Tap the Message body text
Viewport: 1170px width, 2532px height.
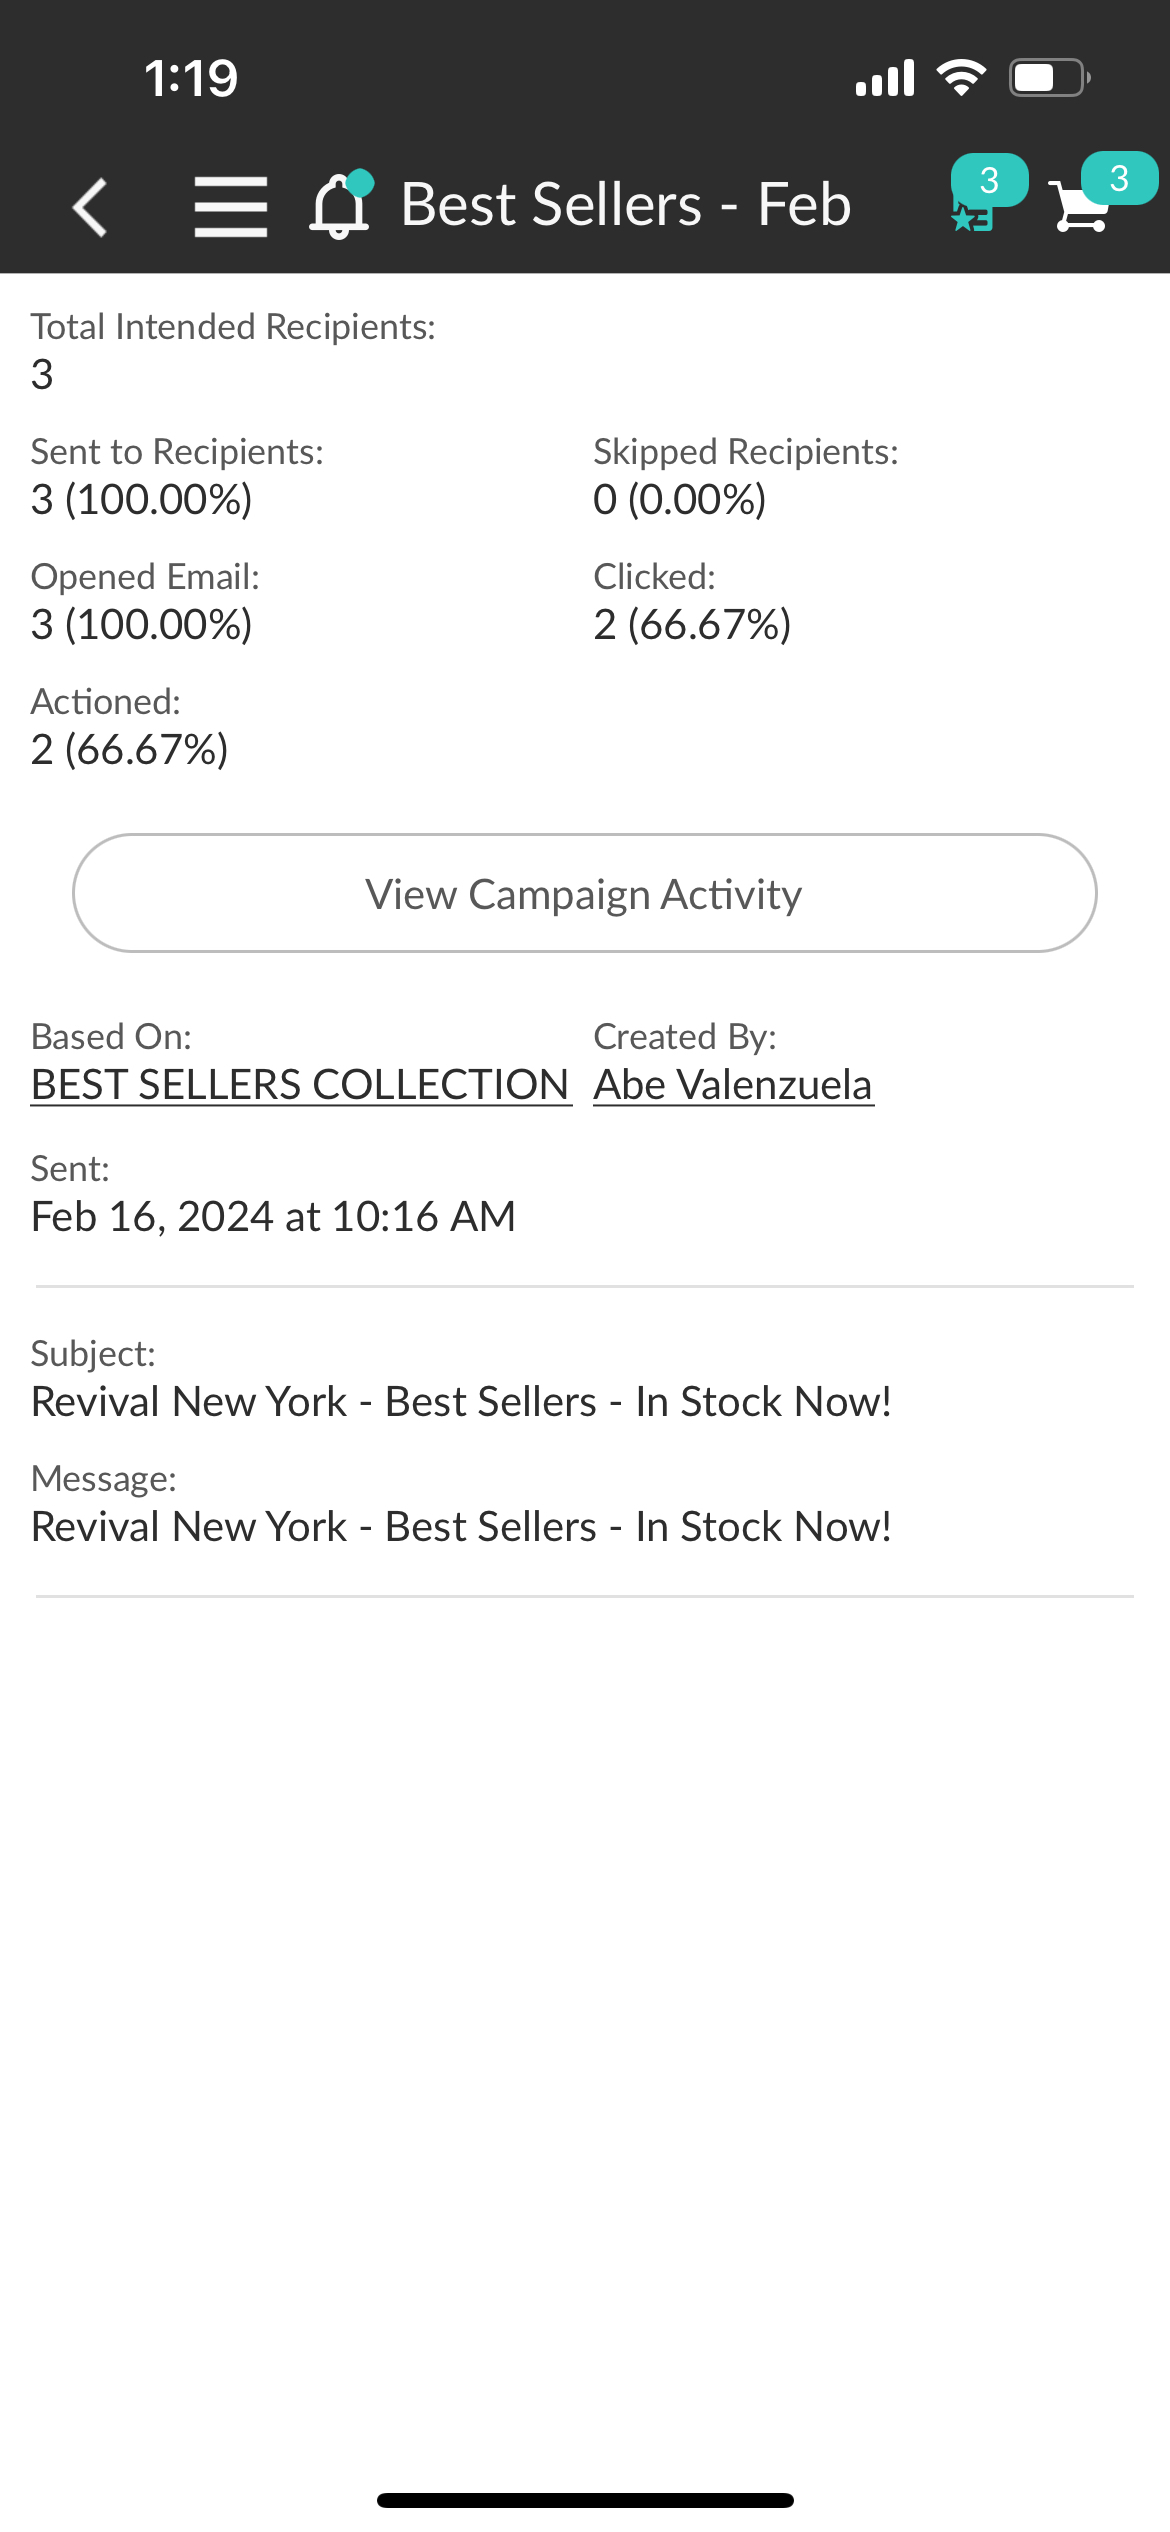coord(461,1527)
